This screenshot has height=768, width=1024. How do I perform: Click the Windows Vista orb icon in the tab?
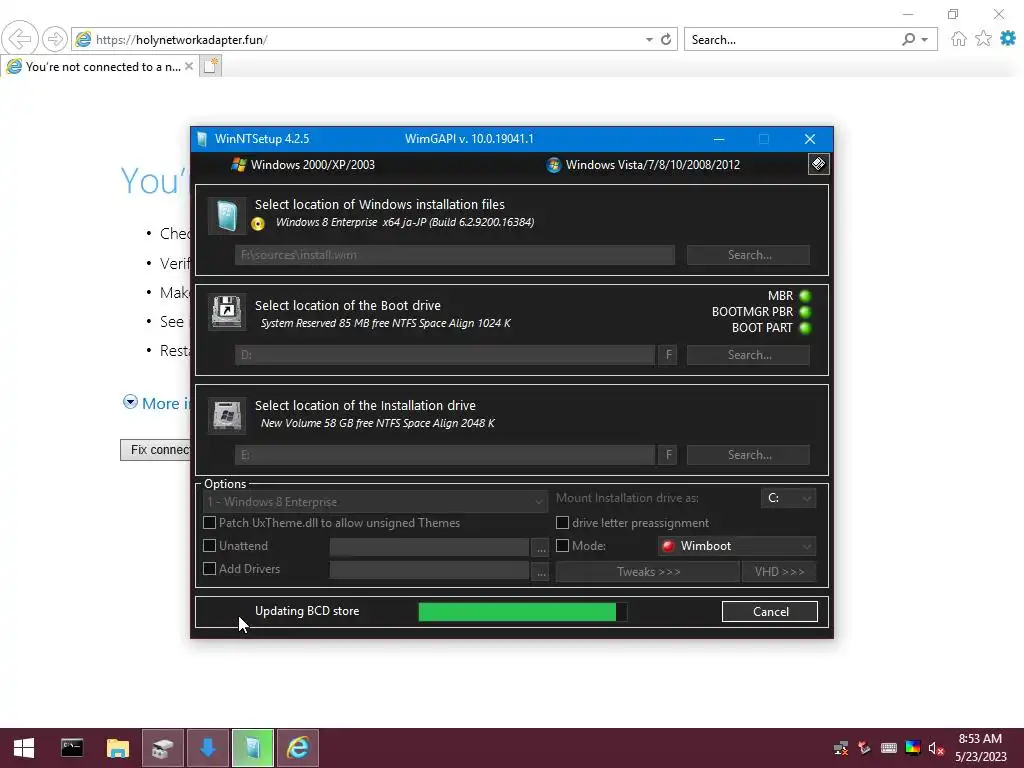[554, 165]
